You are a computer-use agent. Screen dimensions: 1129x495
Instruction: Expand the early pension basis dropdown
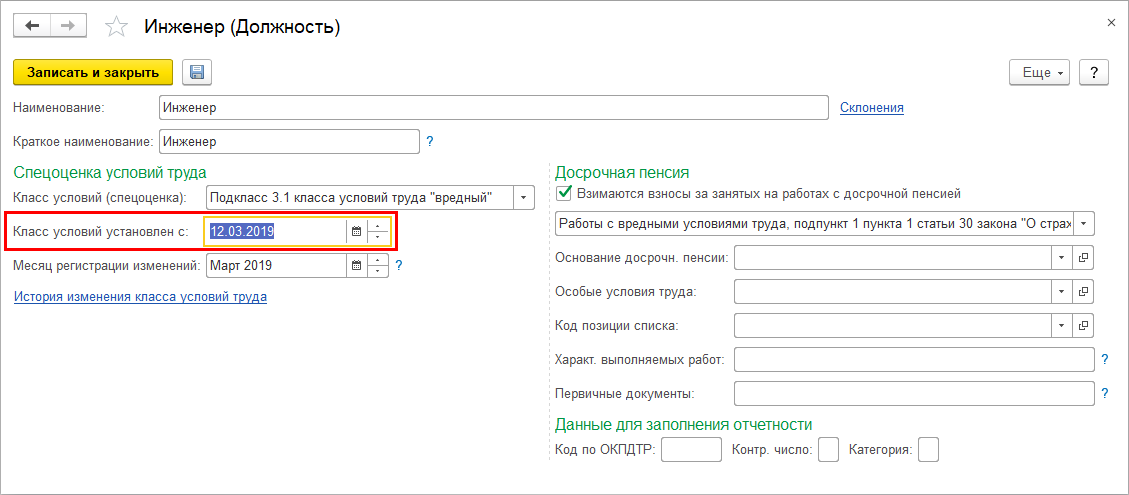[1060, 258]
